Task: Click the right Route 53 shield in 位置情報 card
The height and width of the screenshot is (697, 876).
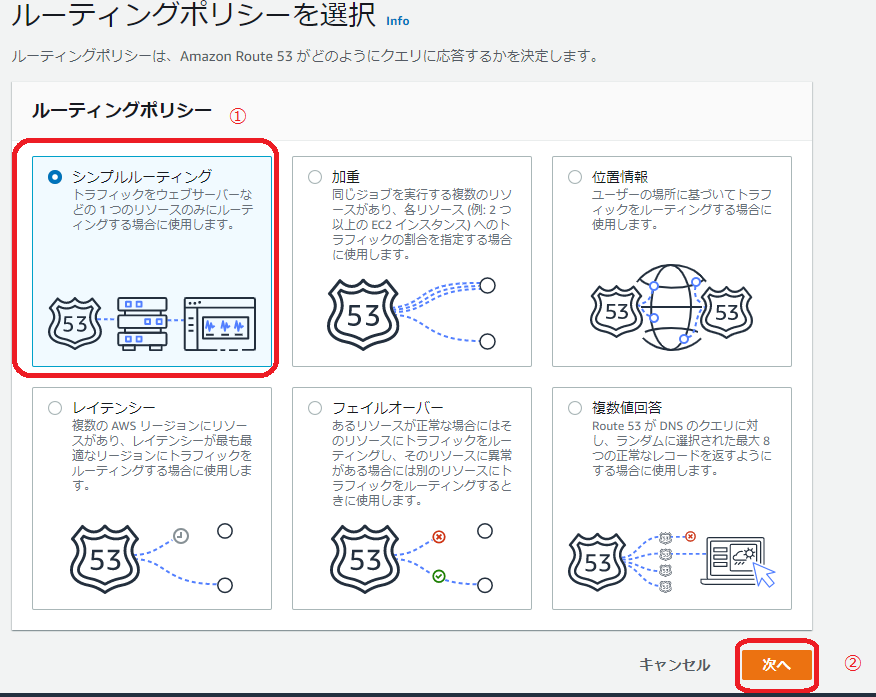Action: (726, 312)
